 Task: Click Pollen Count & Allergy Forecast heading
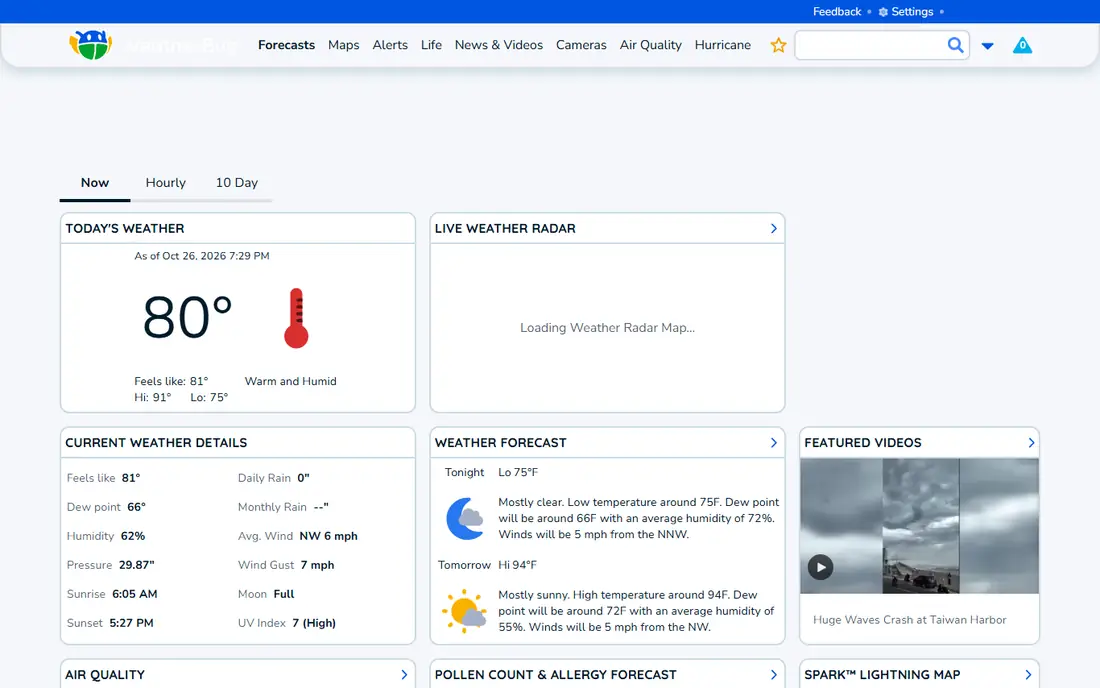tap(556, 675)
